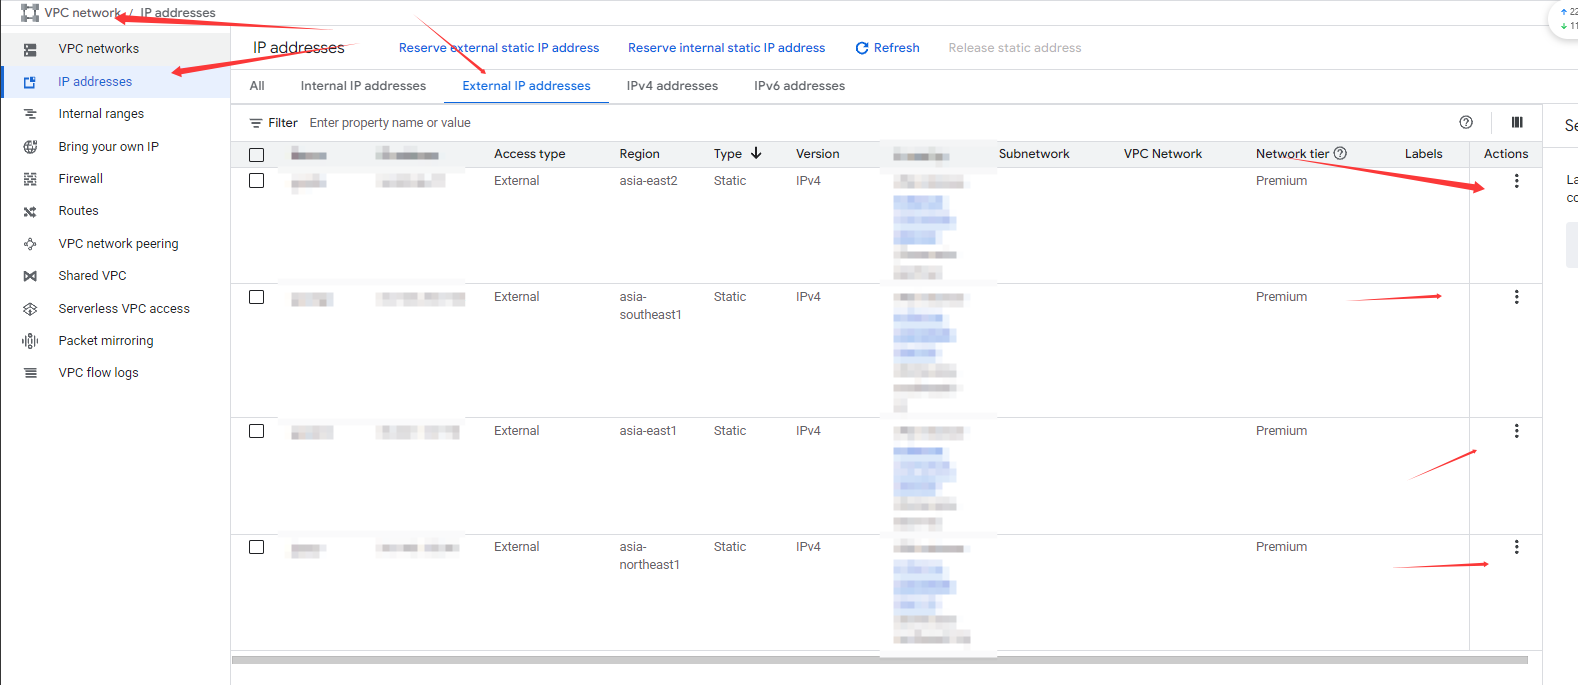
Task: Open actions menu for asia-east1 row
Action: click(1516, 431)
